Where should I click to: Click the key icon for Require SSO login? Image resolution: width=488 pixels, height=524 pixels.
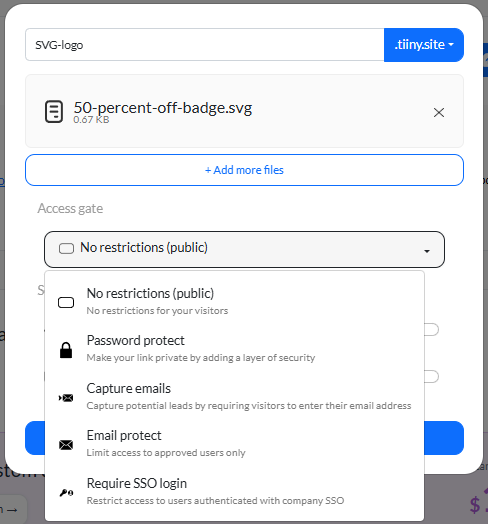[66, 493]
